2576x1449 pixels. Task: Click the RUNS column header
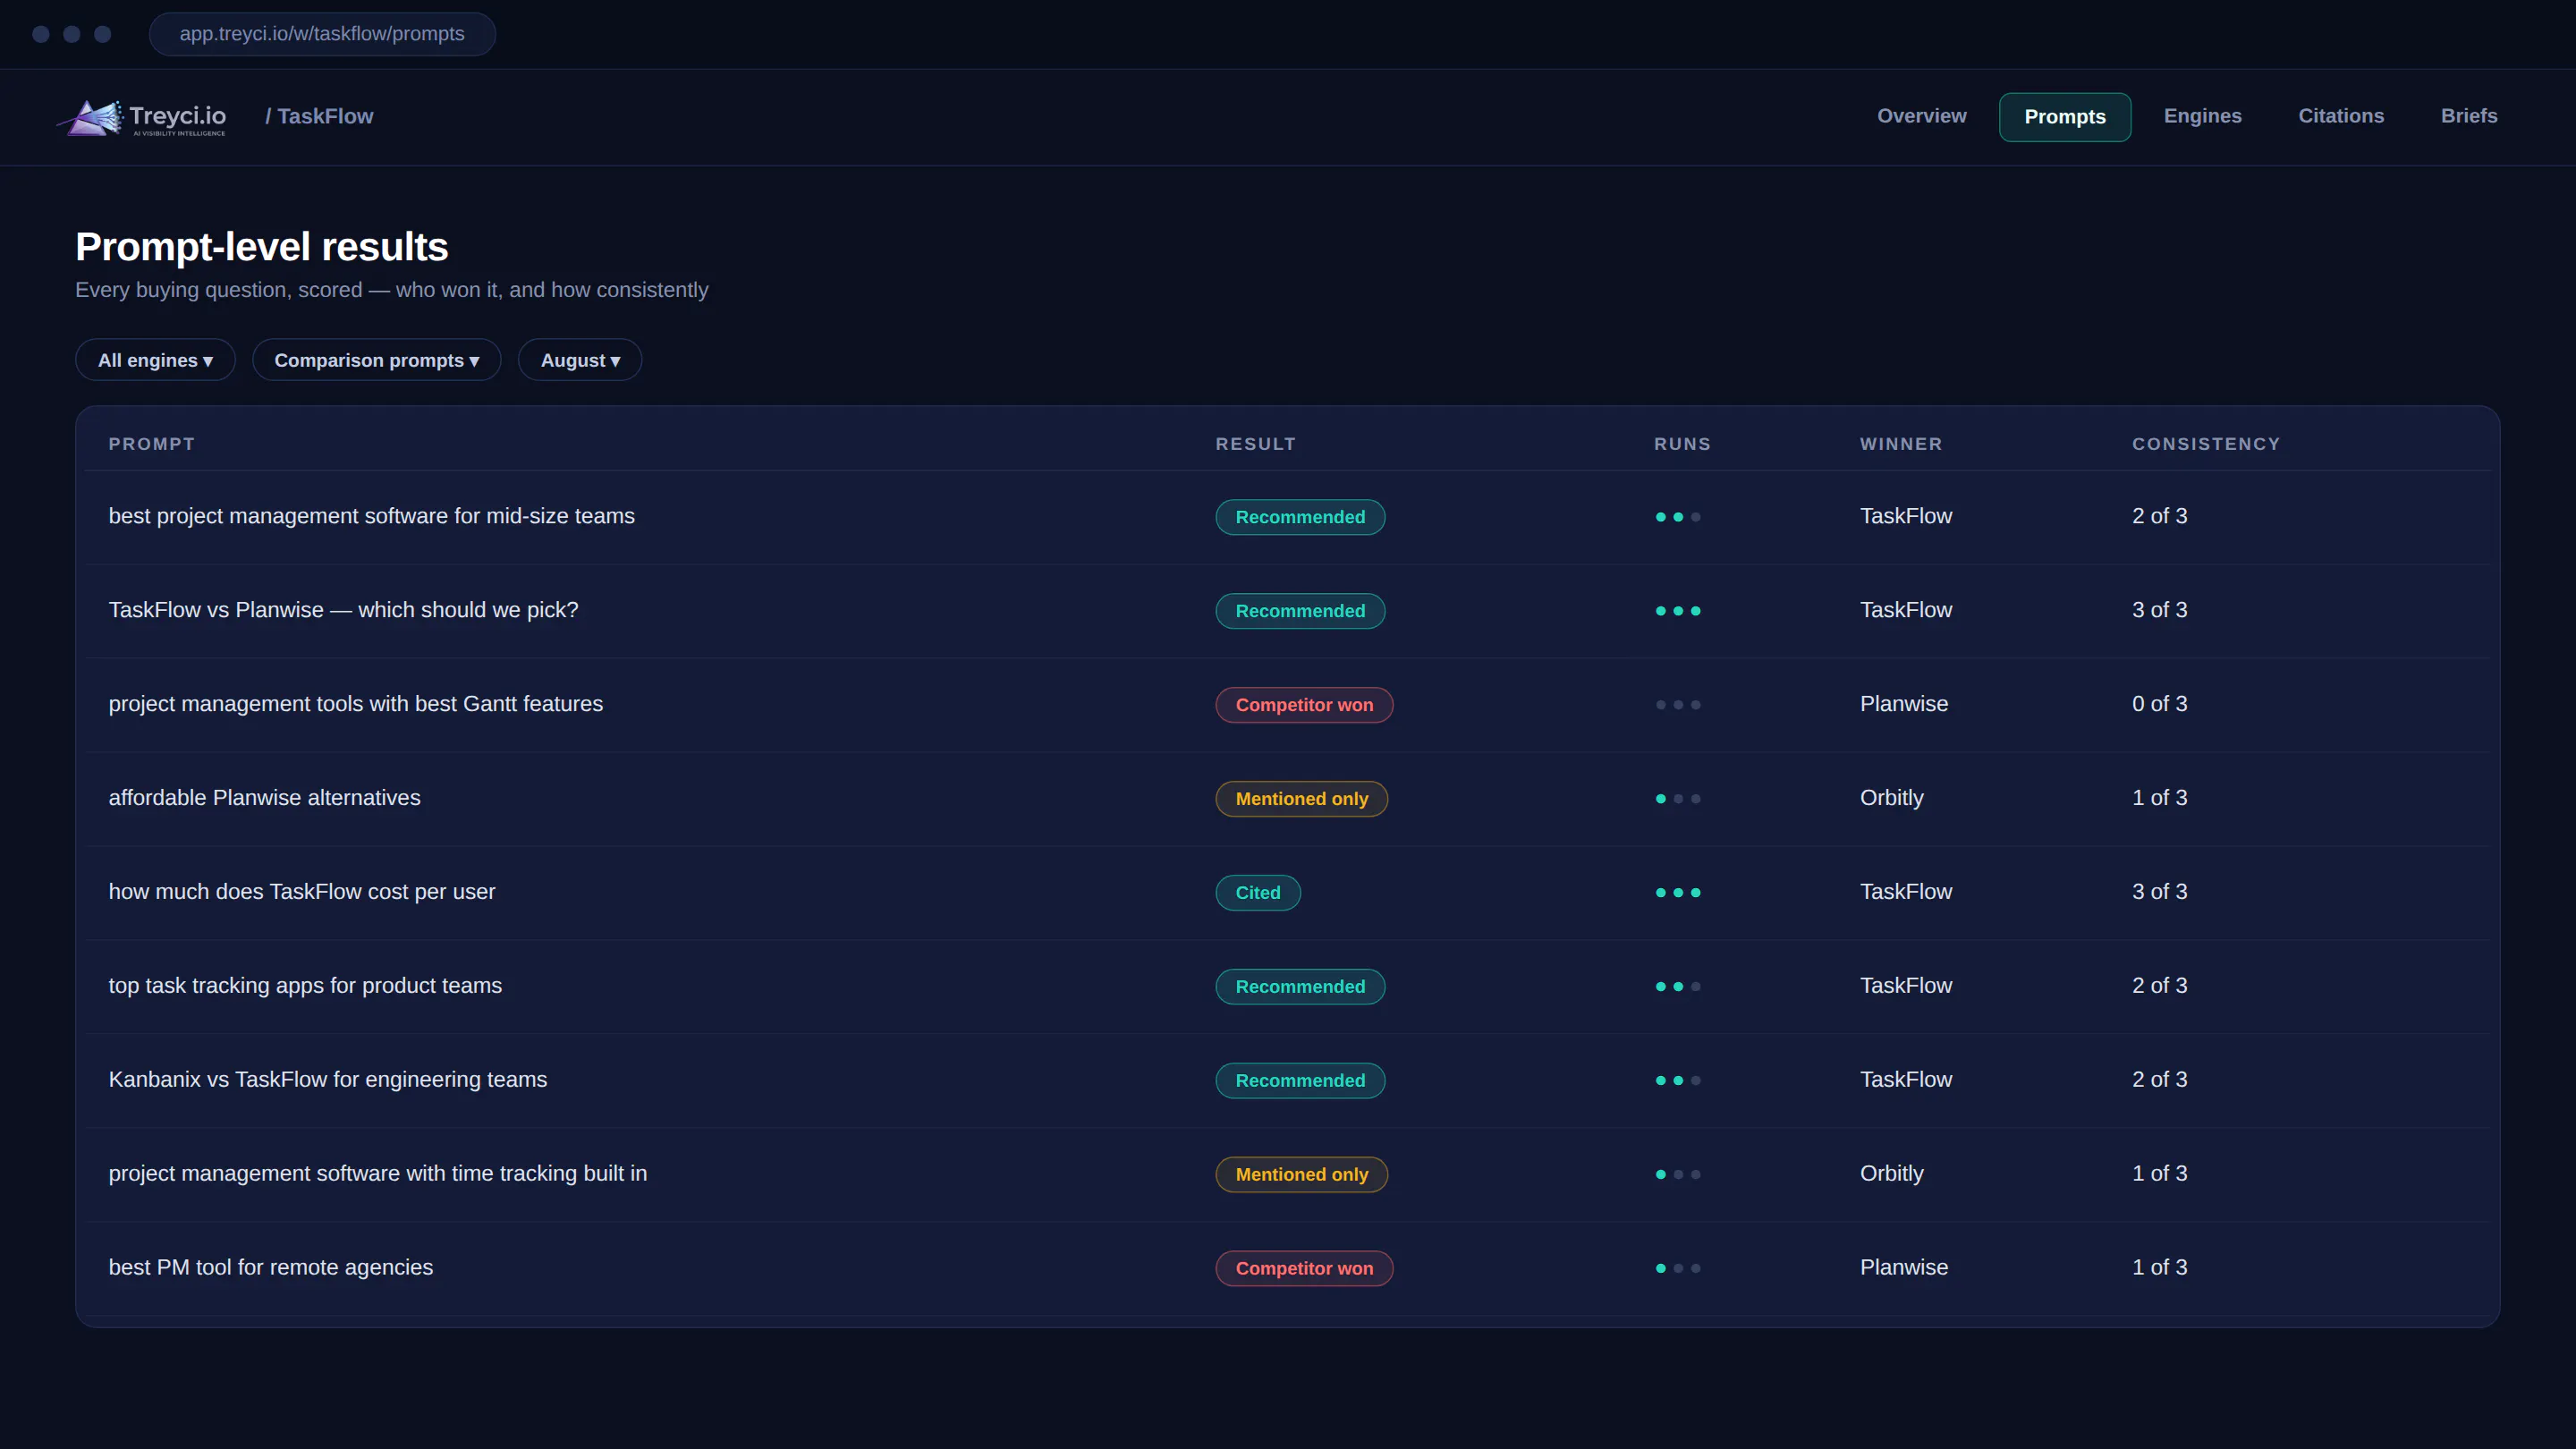[x=1682, y=444]
